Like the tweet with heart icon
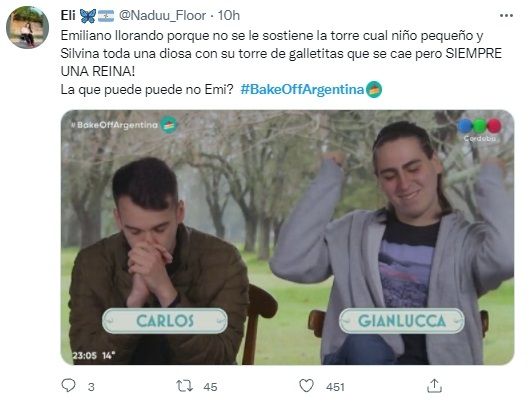 tap(306, 386)
